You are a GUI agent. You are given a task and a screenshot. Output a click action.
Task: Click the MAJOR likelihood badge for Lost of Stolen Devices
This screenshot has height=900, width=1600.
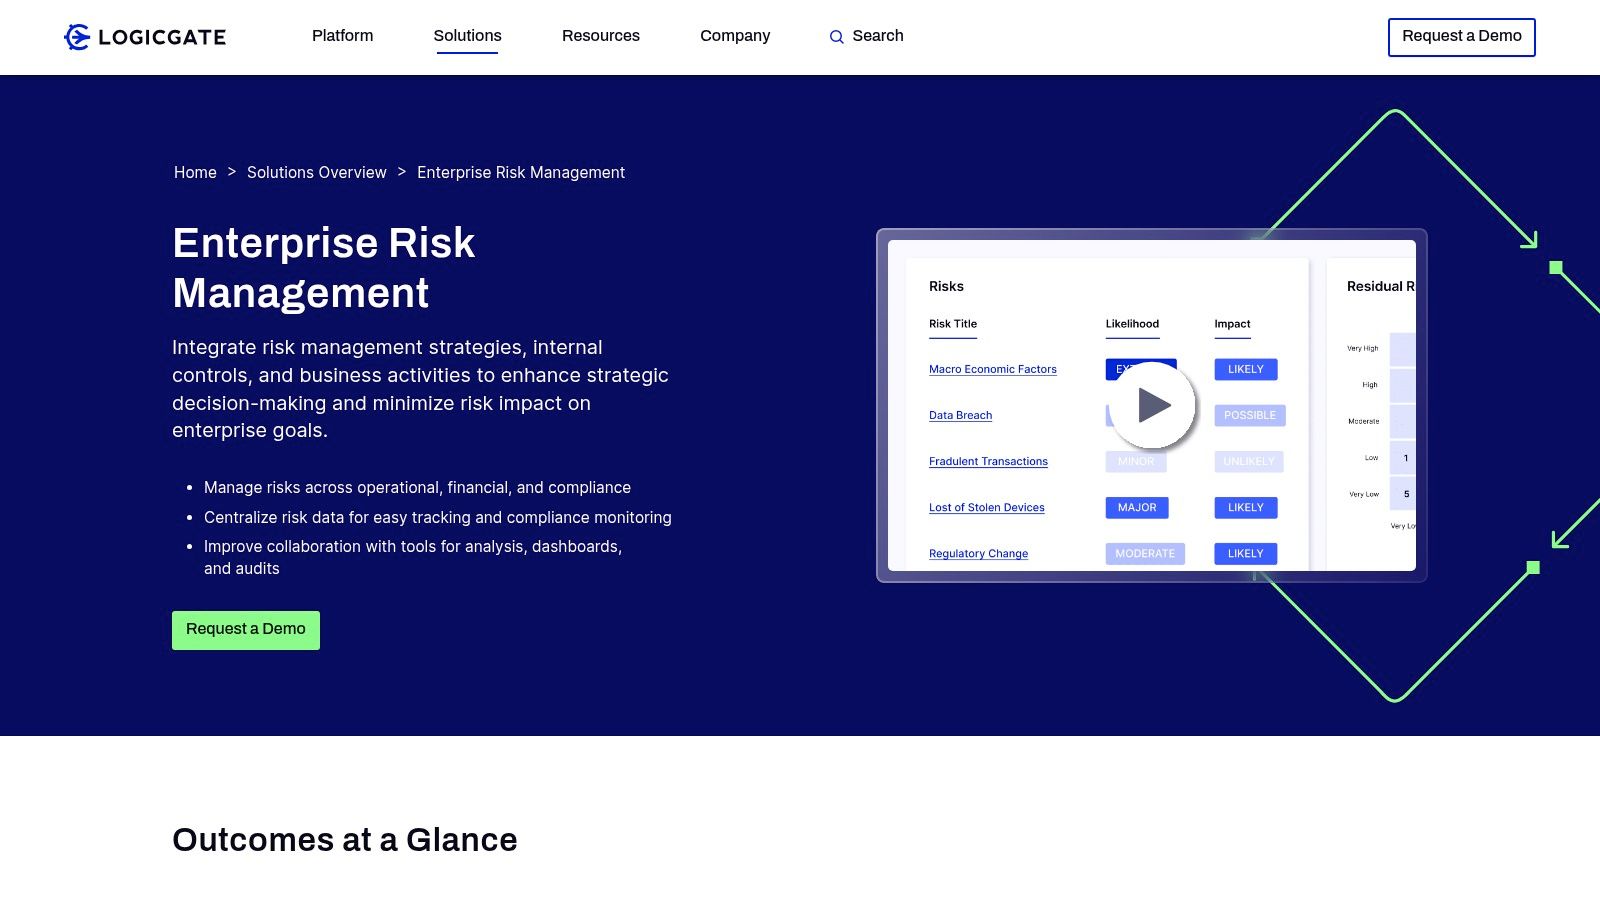point(1136,507)
